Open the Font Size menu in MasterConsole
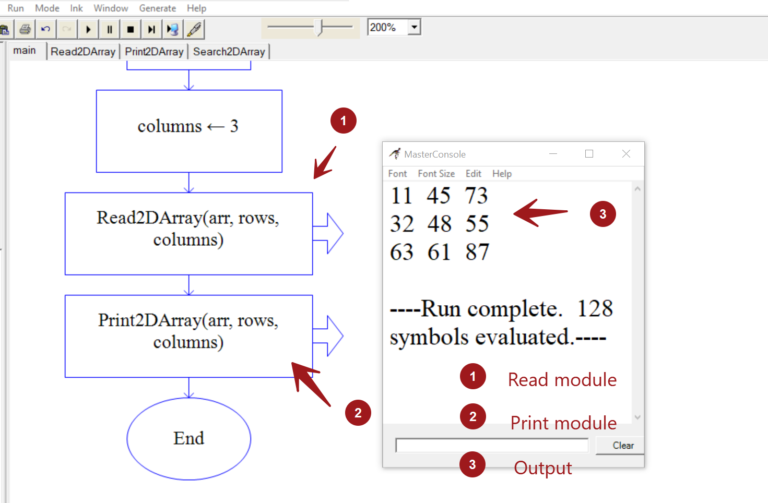The image size is (768, 503). coord(436,173)
